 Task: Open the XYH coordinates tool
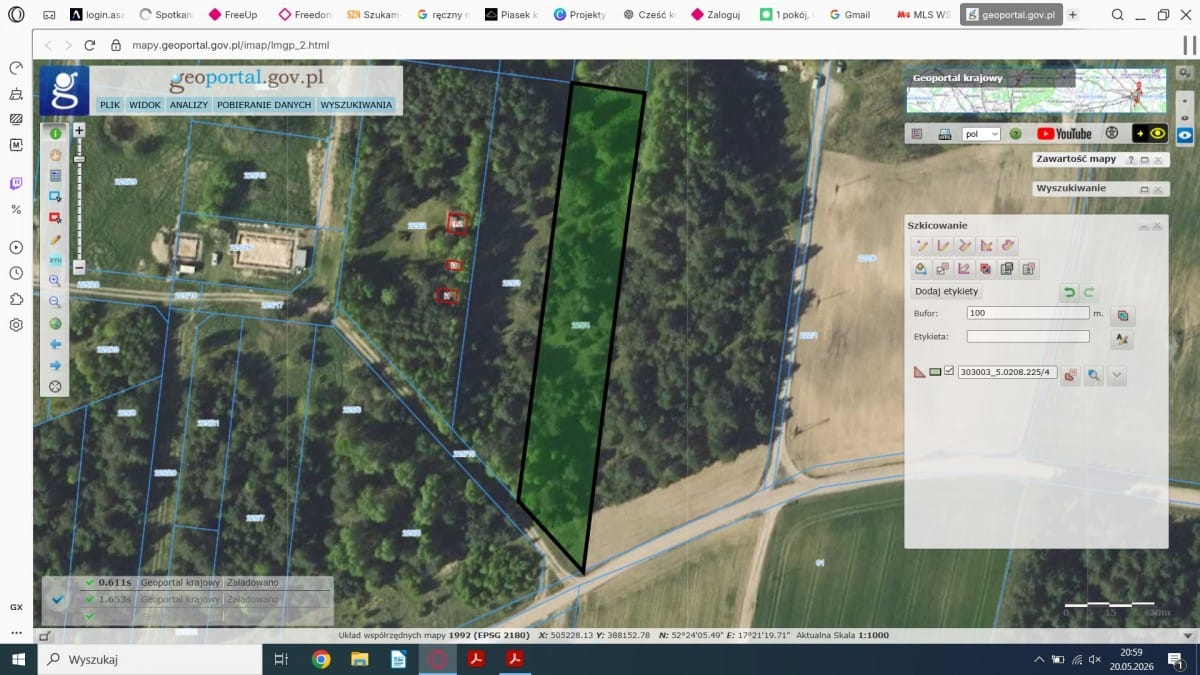pos(55,260)
